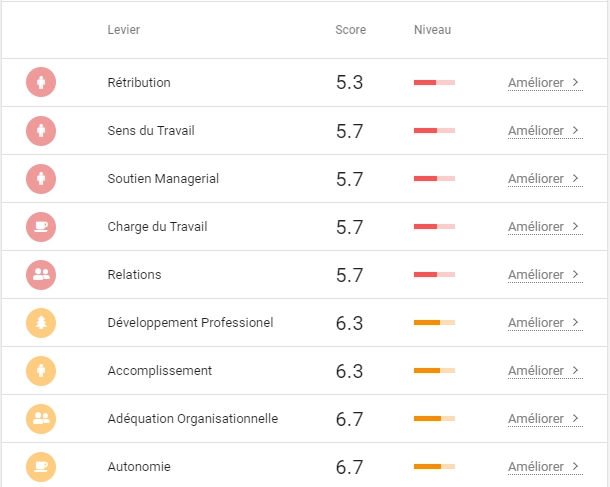Image resolution: width=610 pixels, height=487 pixels.
Task: Click the Niveau column header
Action: pos(432,30)
